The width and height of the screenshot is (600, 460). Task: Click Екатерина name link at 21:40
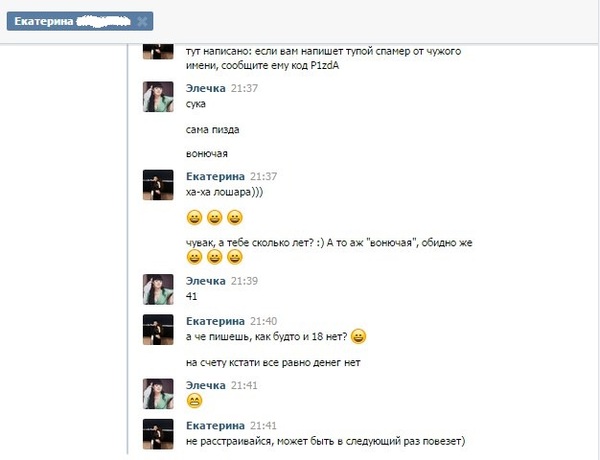(215, 321)
